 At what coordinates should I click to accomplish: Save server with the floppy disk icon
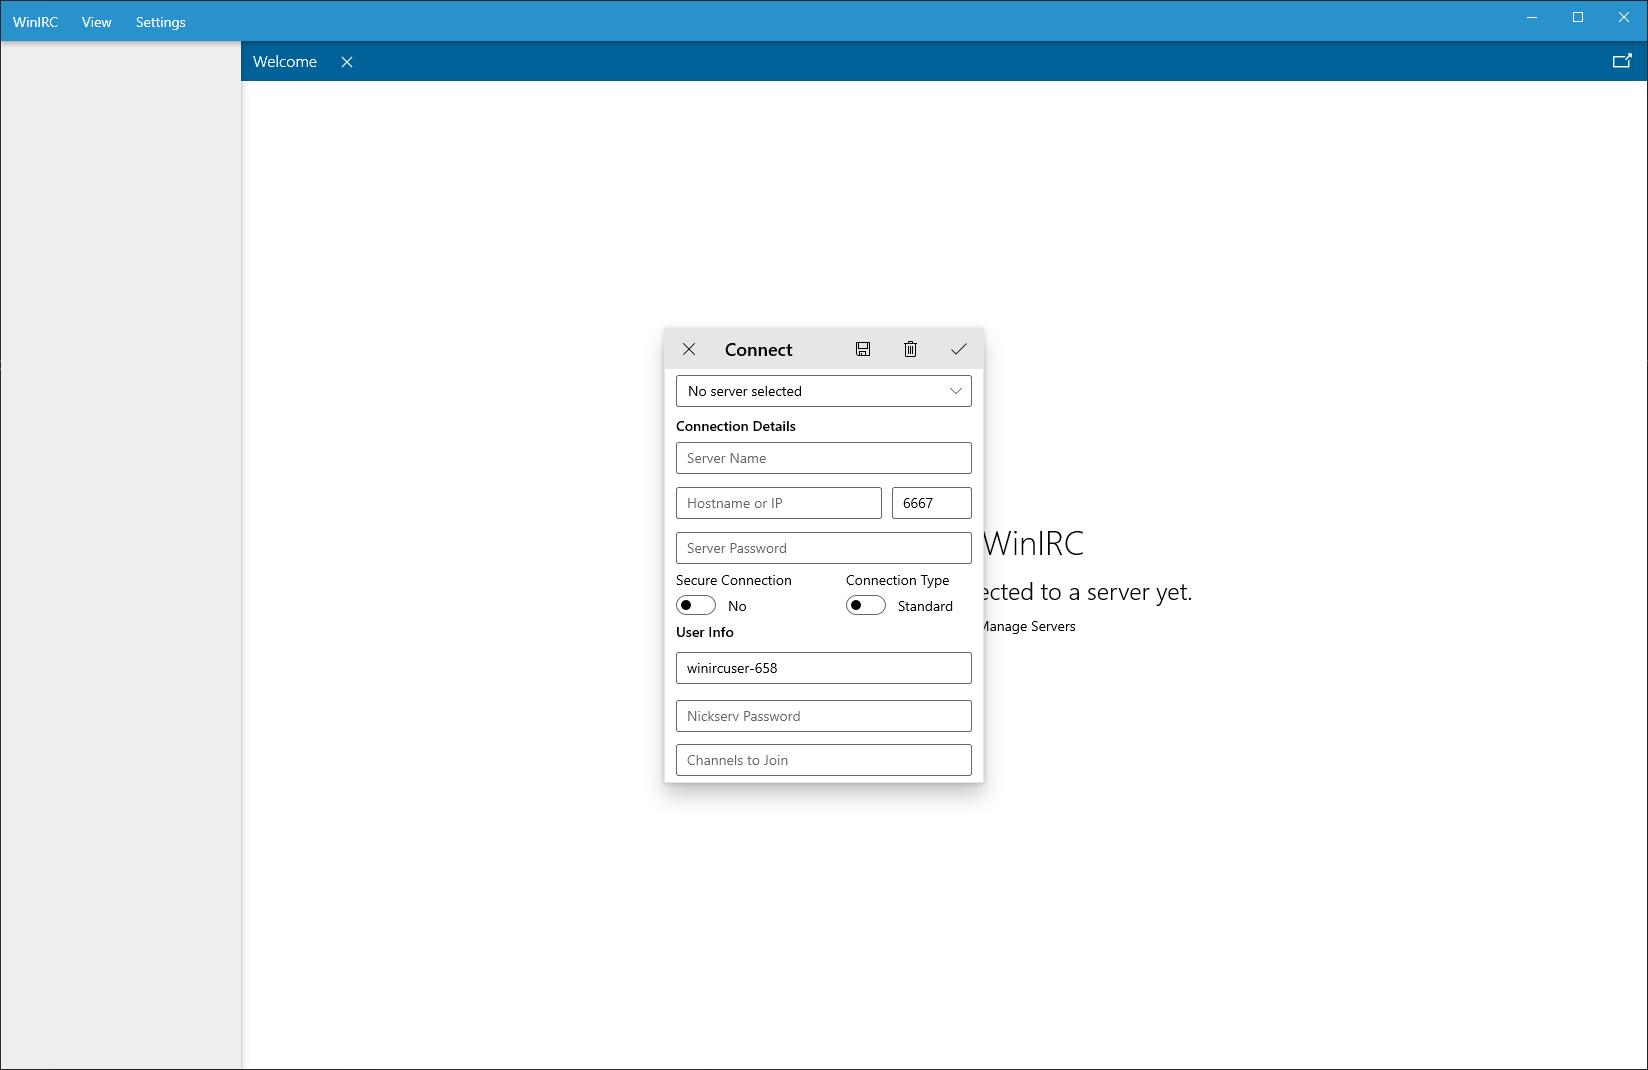(x=863, y=349)
